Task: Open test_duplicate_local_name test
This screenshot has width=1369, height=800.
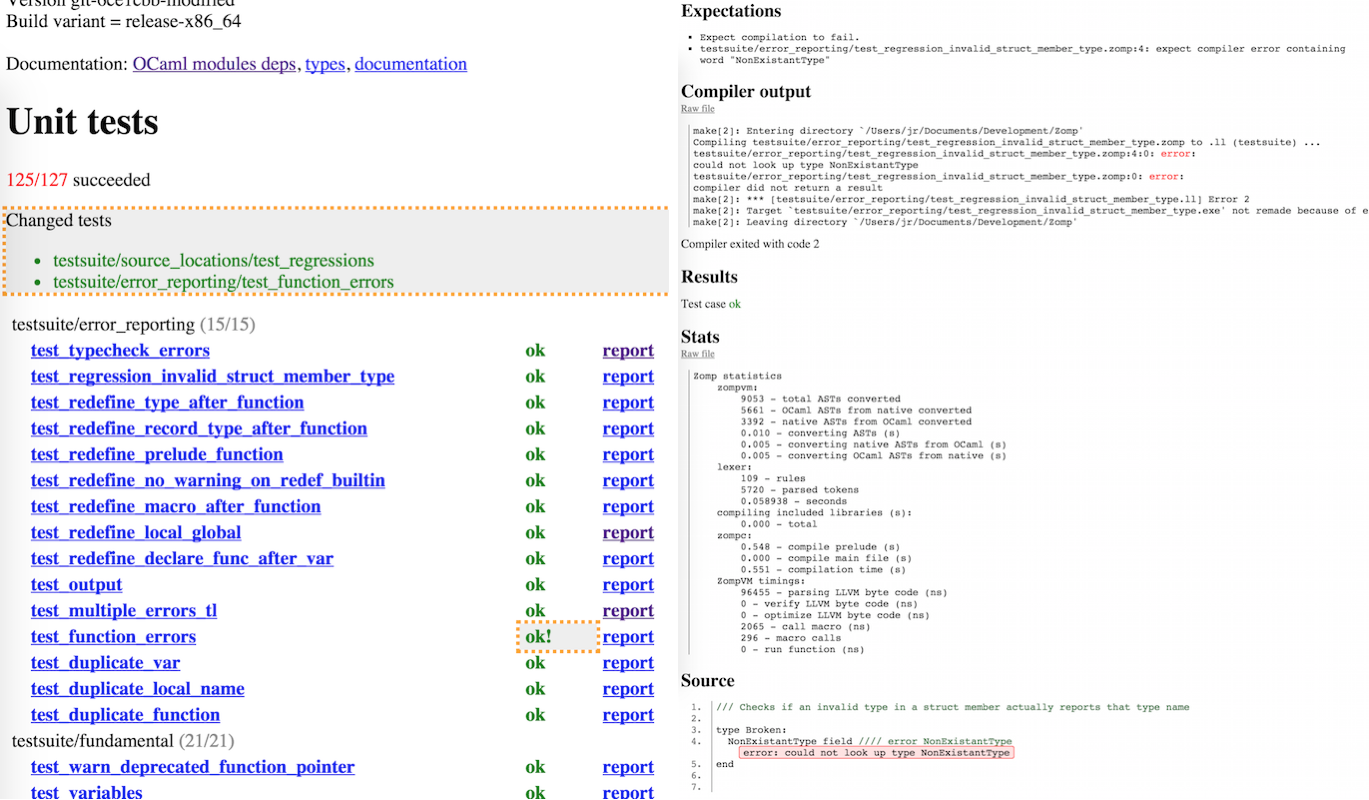Action: point(137,689)
